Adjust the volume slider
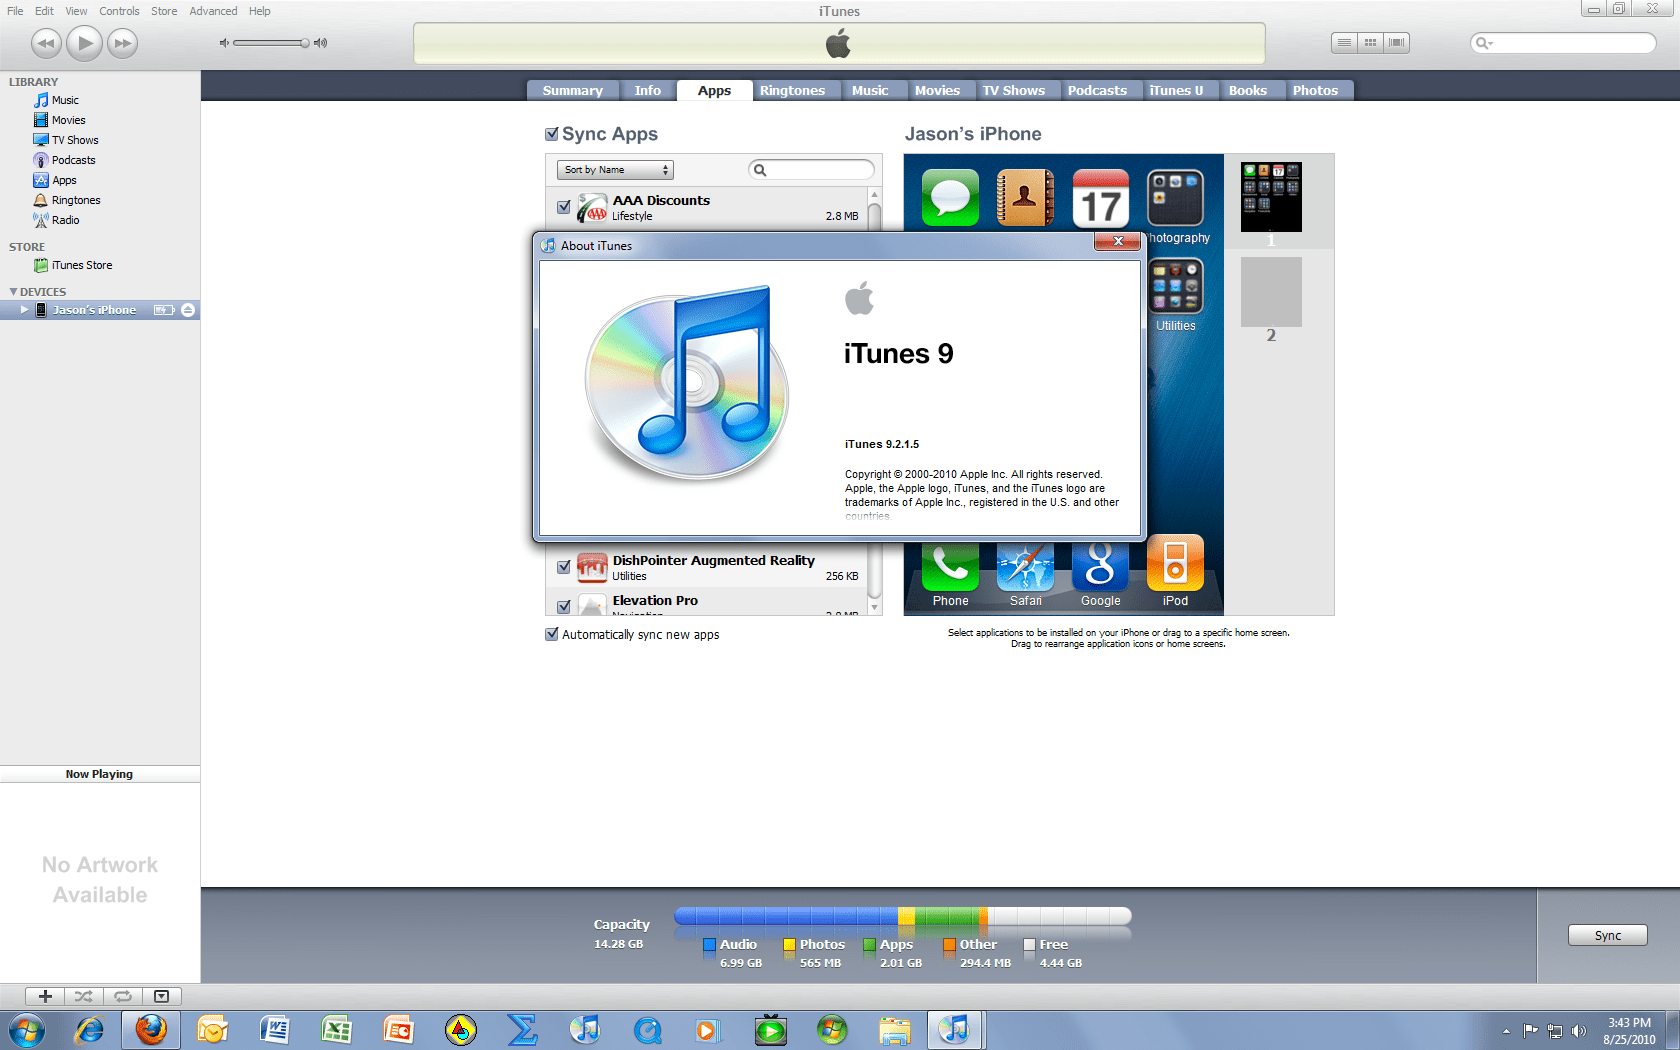Screen dimensions: 1680x1050 coord(271,43)
